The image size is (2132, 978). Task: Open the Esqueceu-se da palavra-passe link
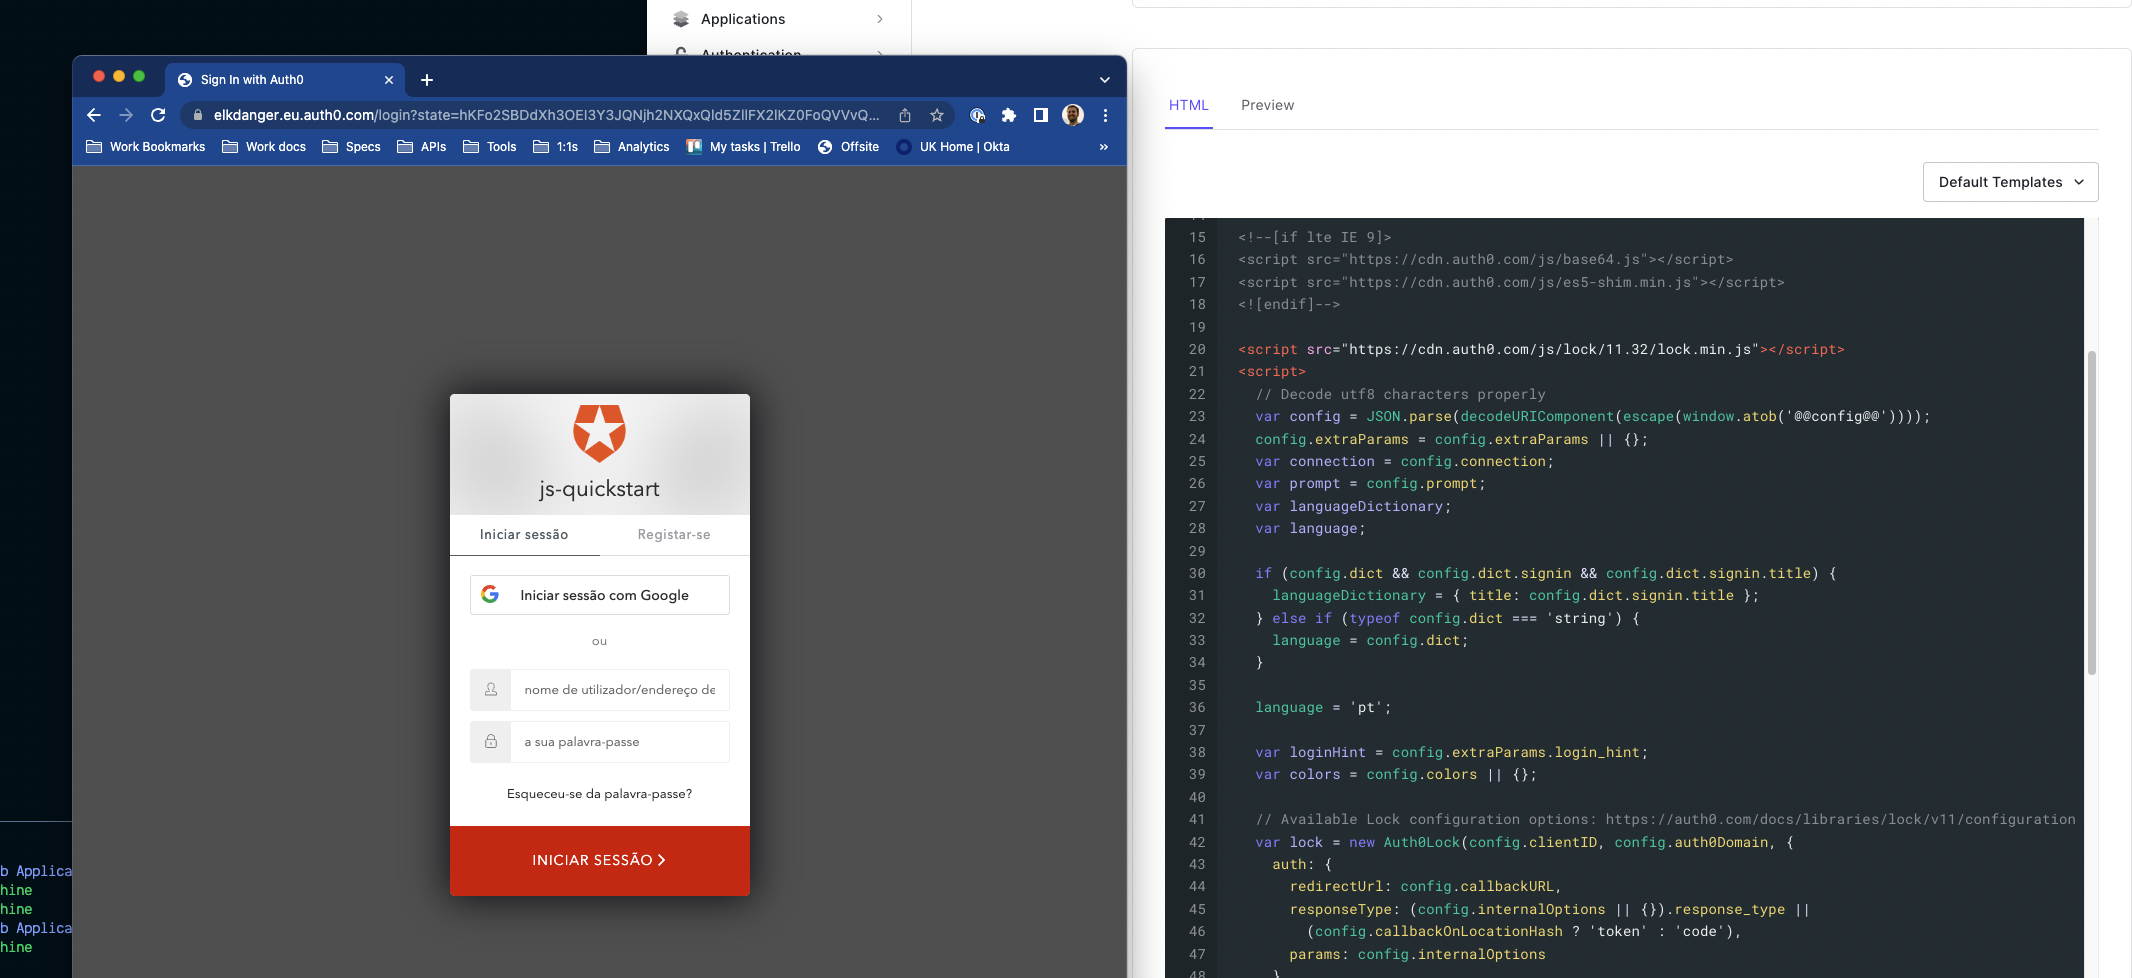[598, 793]
